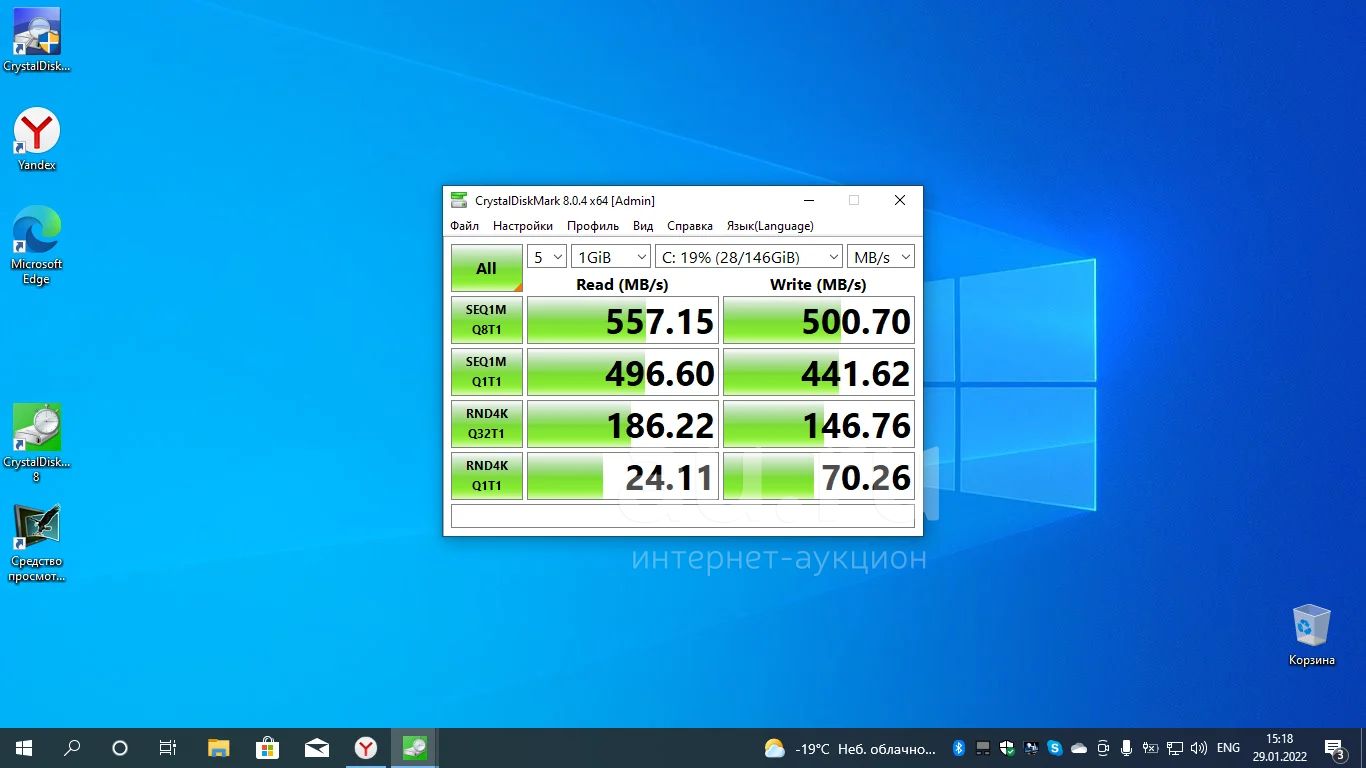Screen dimensions: 1366x768
Task: Open the Профиль menu
Action: click(593, 226)
